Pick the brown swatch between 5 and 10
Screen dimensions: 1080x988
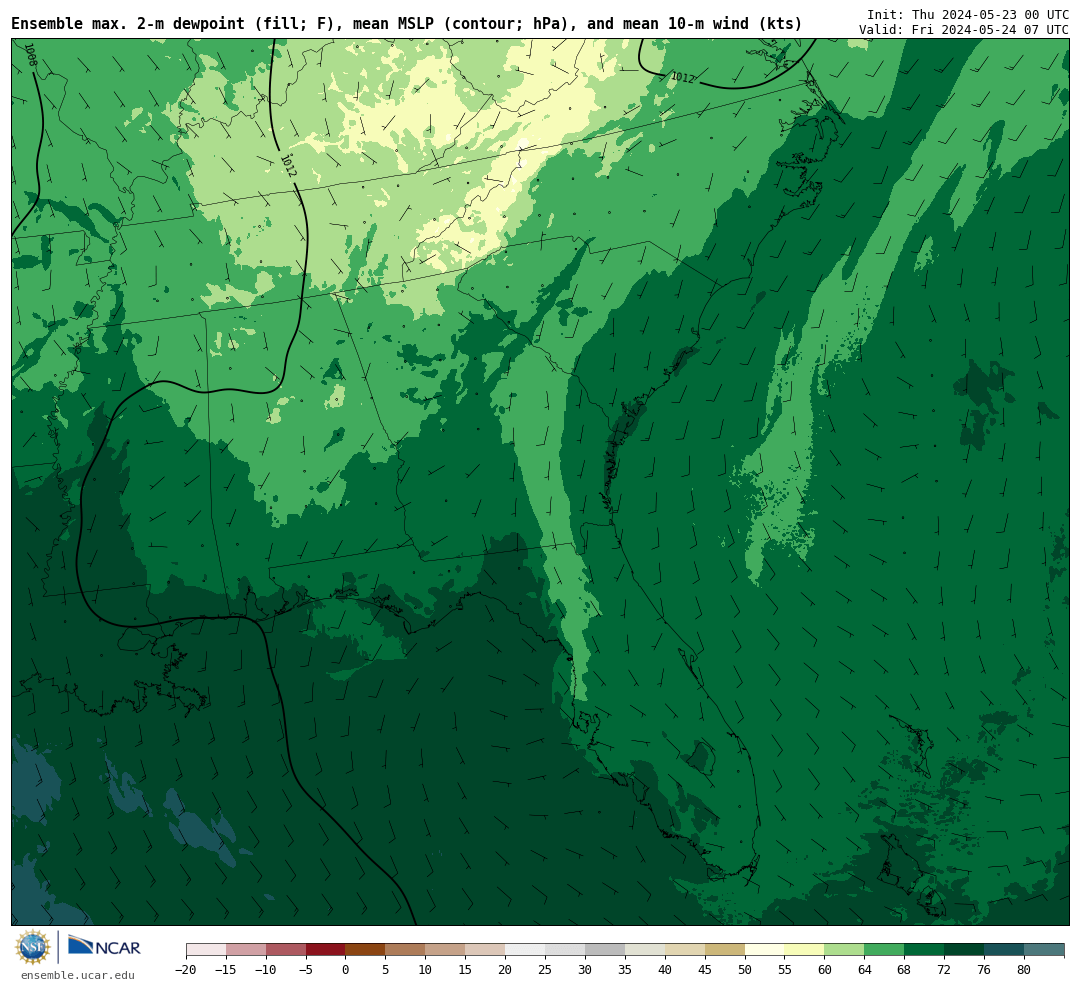click(x=406, y=950)
